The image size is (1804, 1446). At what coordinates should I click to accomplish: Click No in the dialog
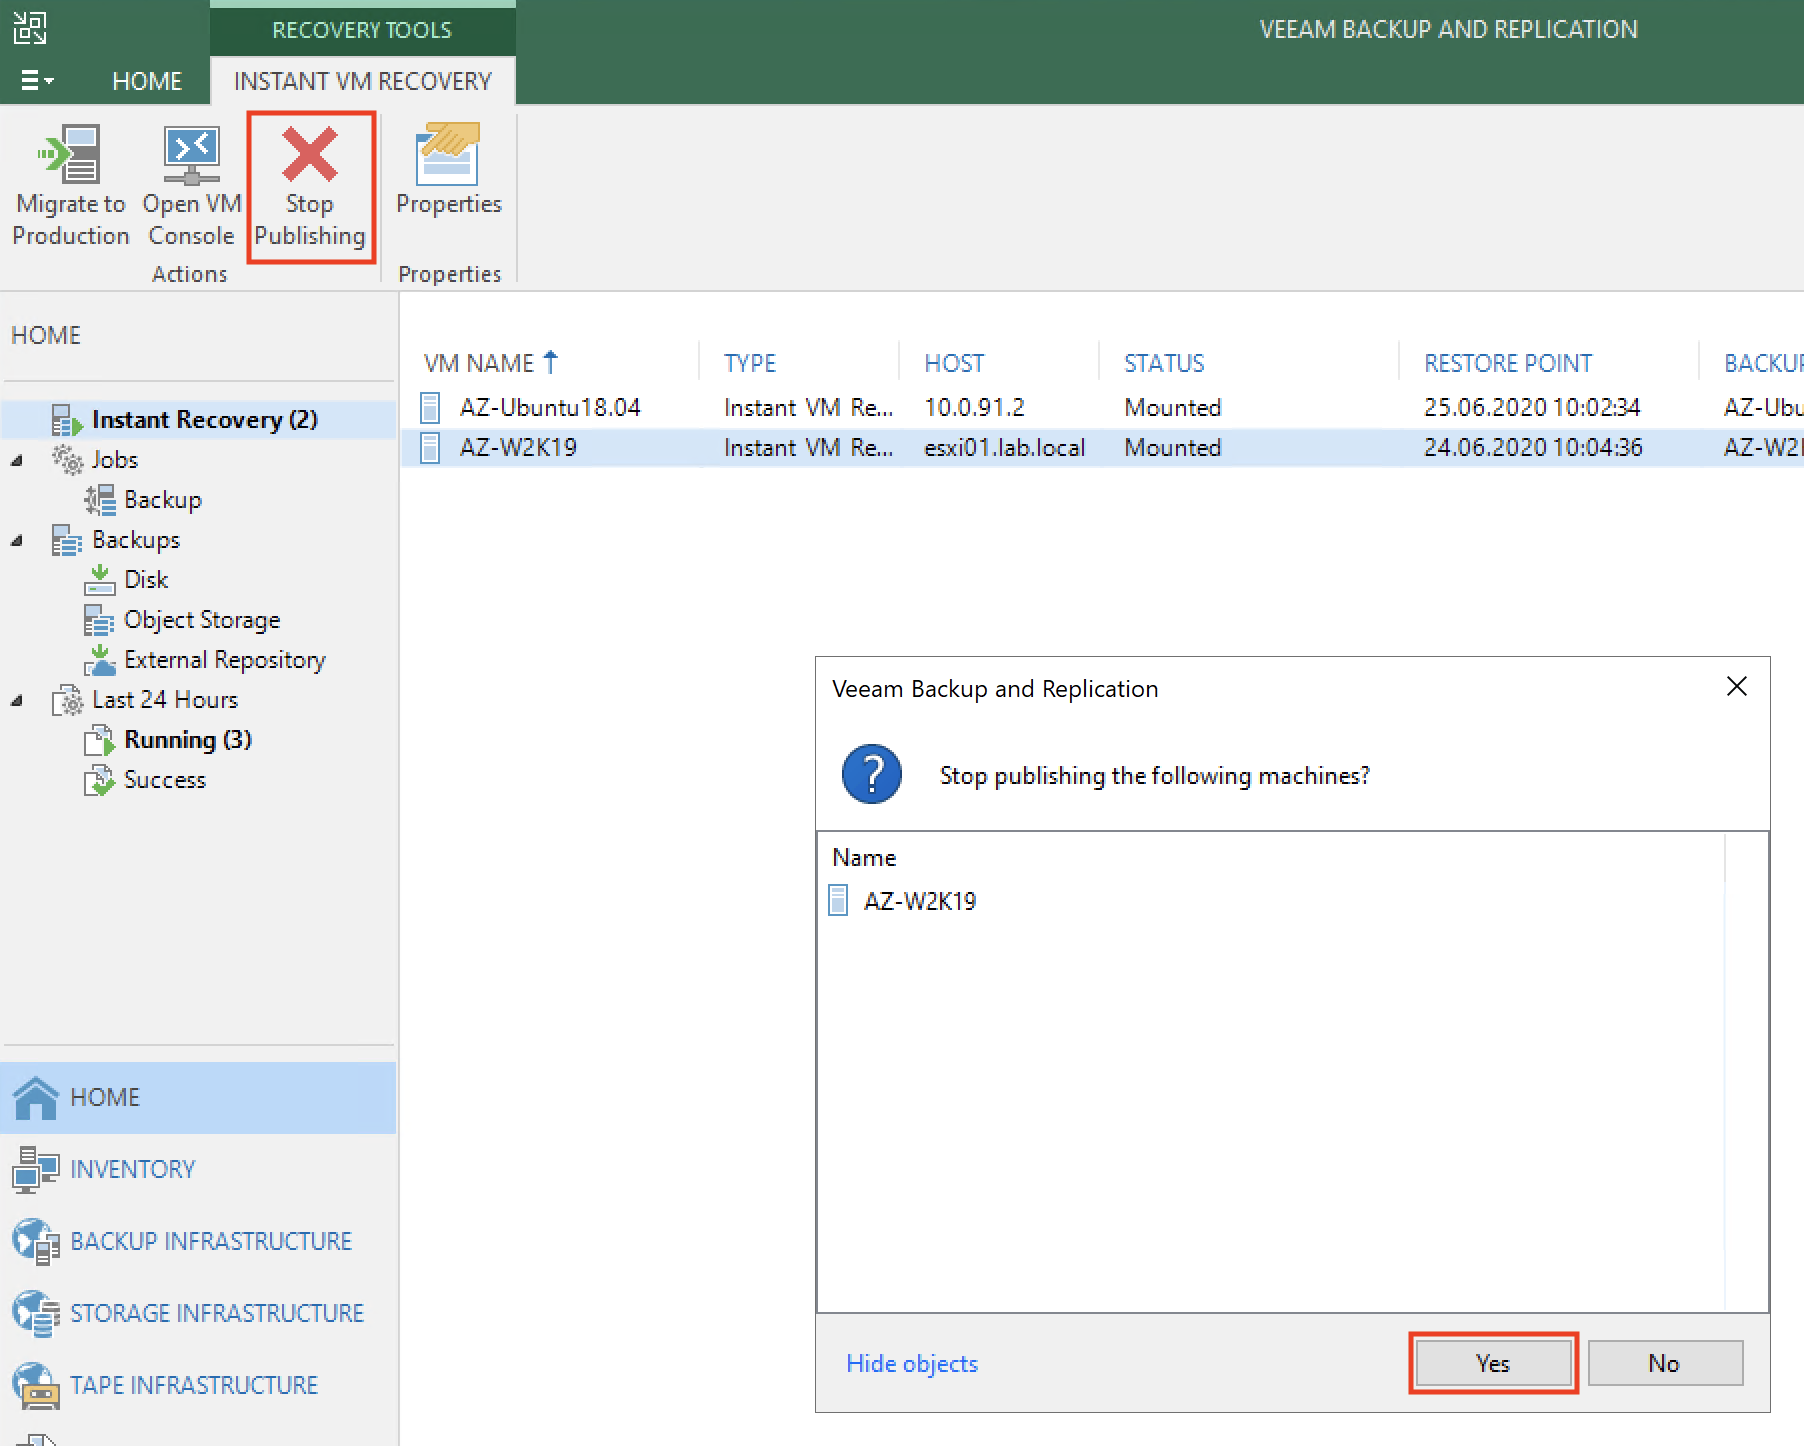coord(1665,1363)
